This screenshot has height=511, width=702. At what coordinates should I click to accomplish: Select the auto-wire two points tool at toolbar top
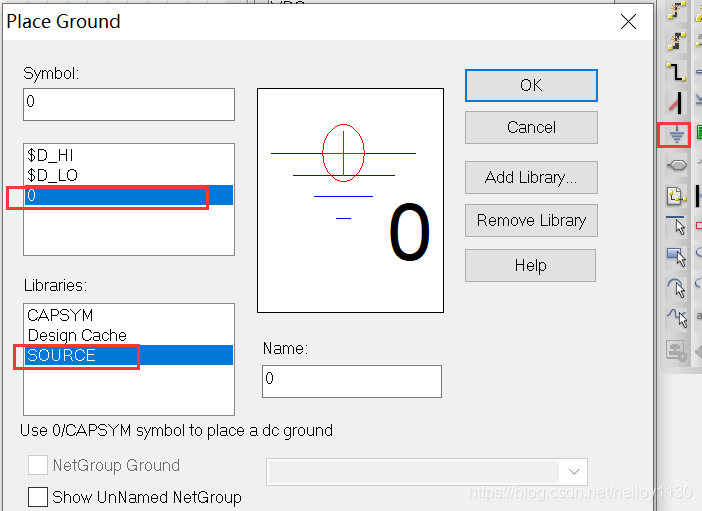[676, 11]
